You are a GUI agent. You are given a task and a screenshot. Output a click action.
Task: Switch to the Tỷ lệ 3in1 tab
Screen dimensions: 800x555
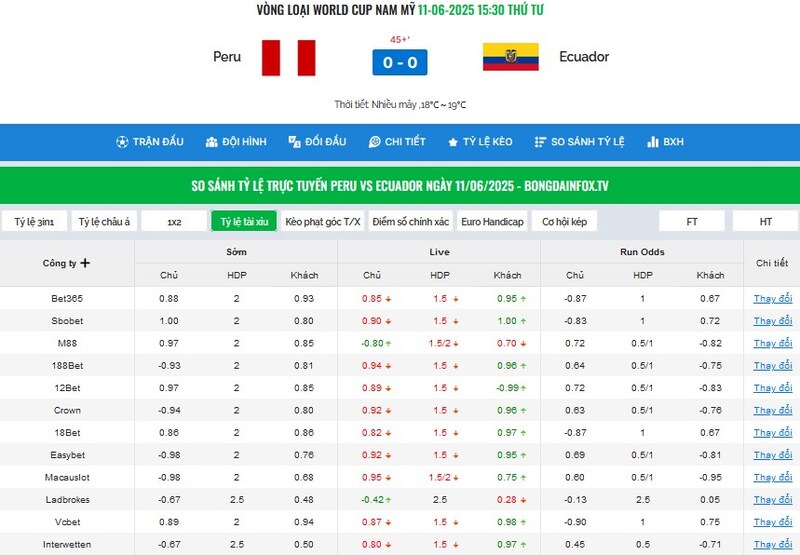[34, 221]
